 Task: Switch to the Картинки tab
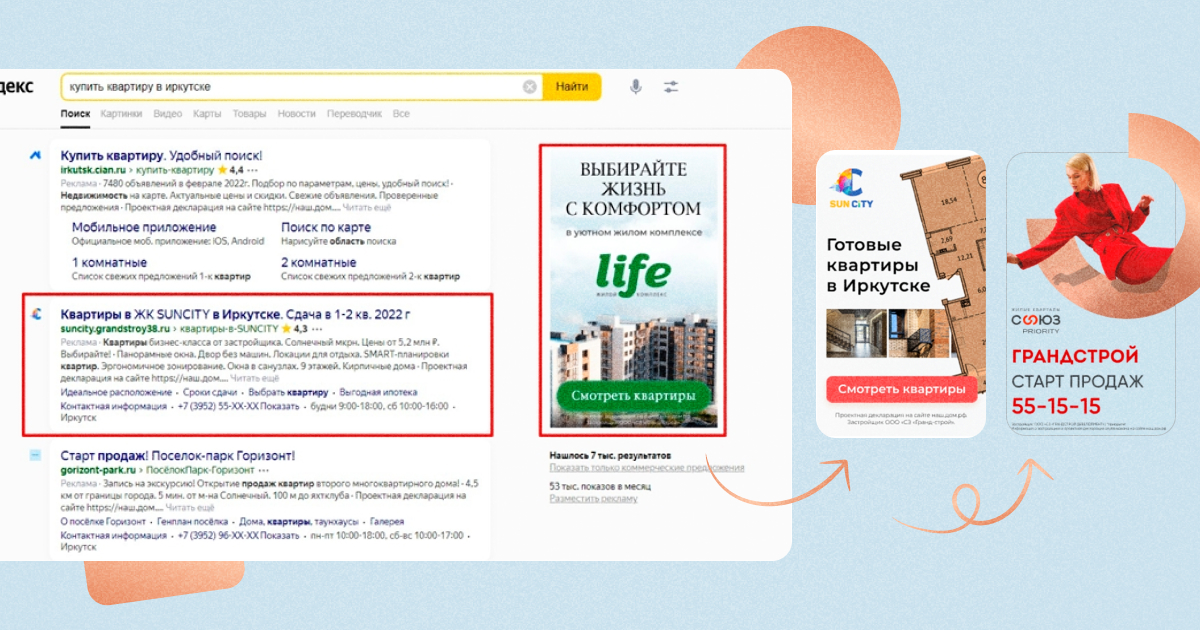point(121,114)
